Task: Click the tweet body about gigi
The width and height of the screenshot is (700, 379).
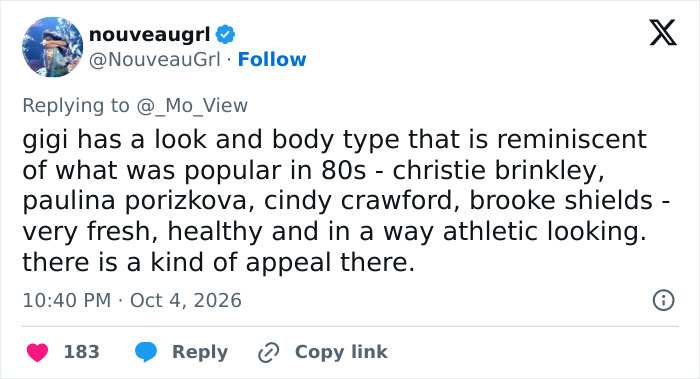Action: pos(346,200)
